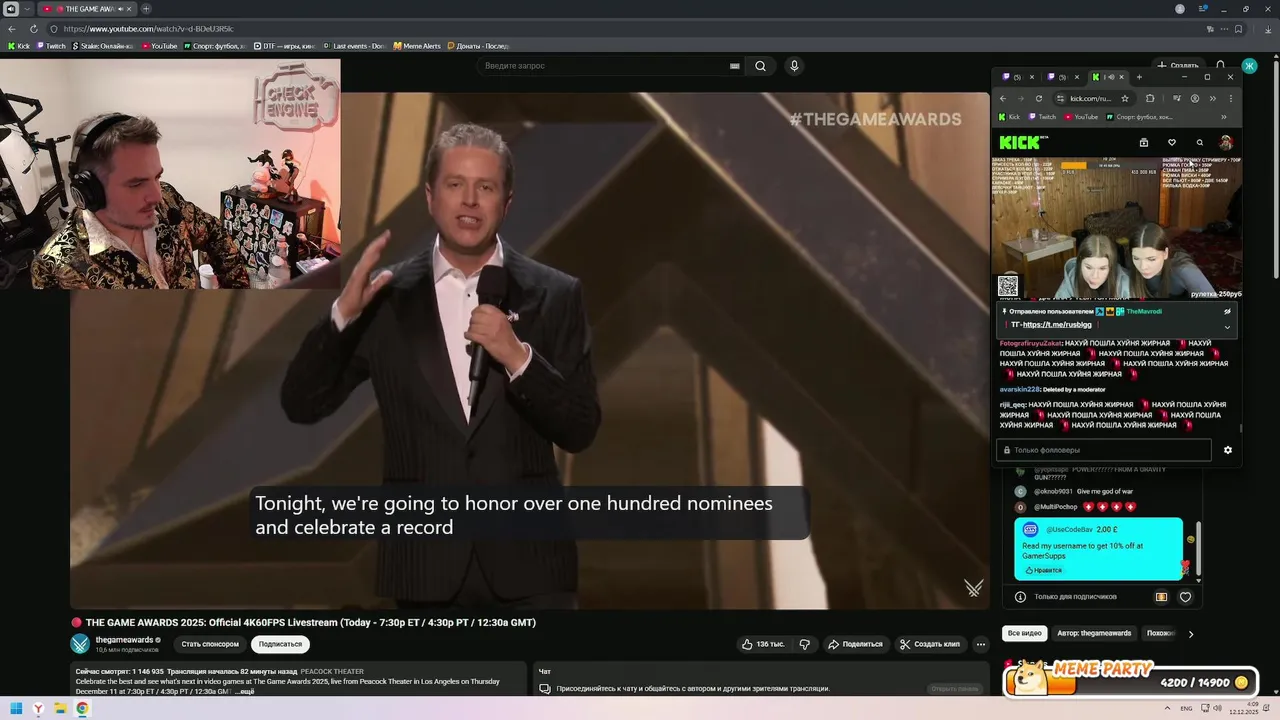This screenshot has height=720, width=1280.
Task: Select Все видео filter chip
Action: tap(1025, 633)
